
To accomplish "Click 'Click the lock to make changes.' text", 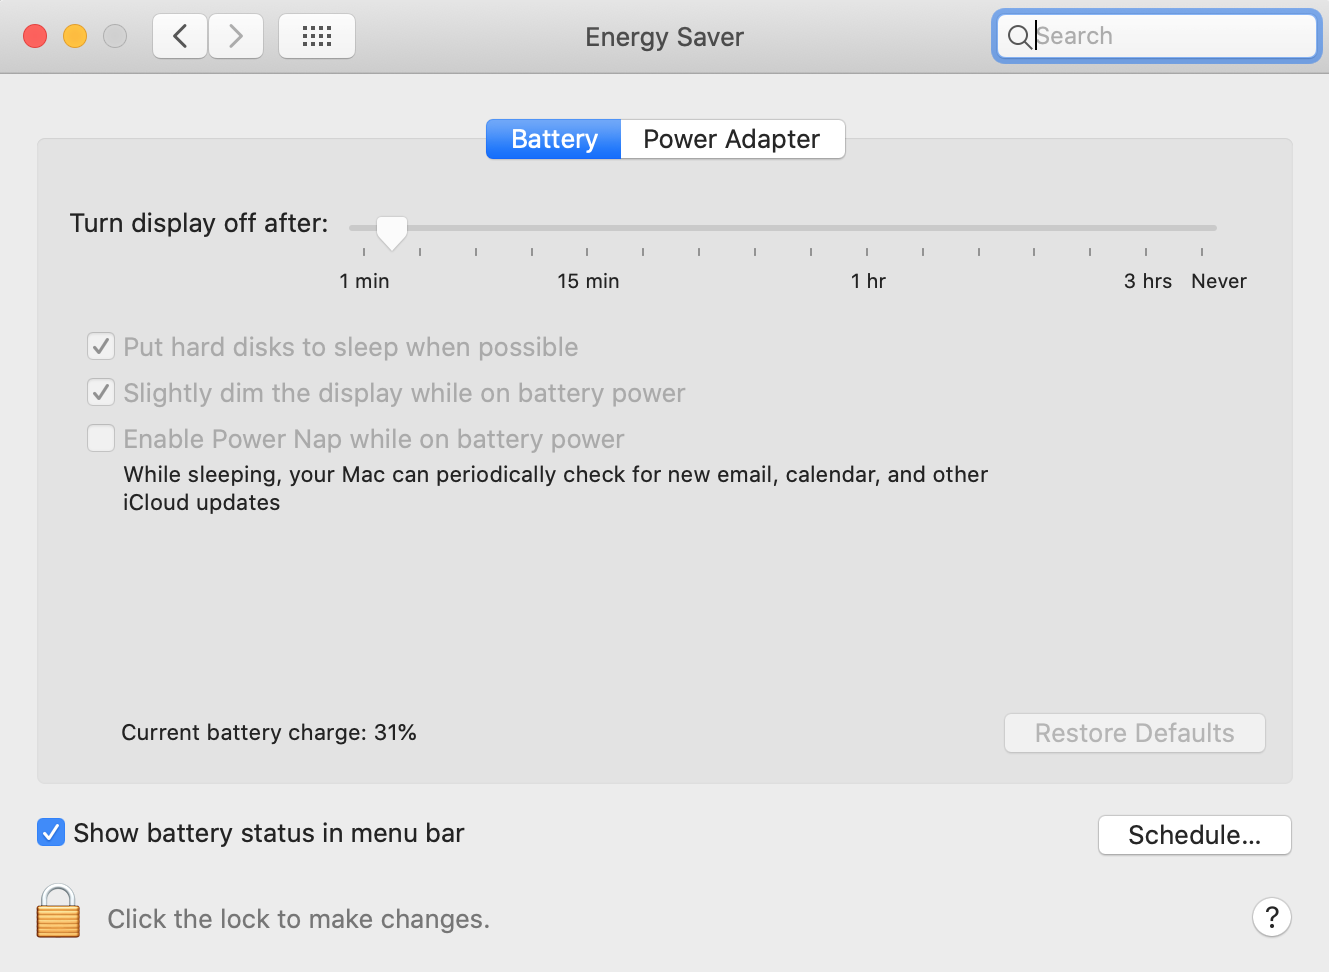I will coord(299,919).
